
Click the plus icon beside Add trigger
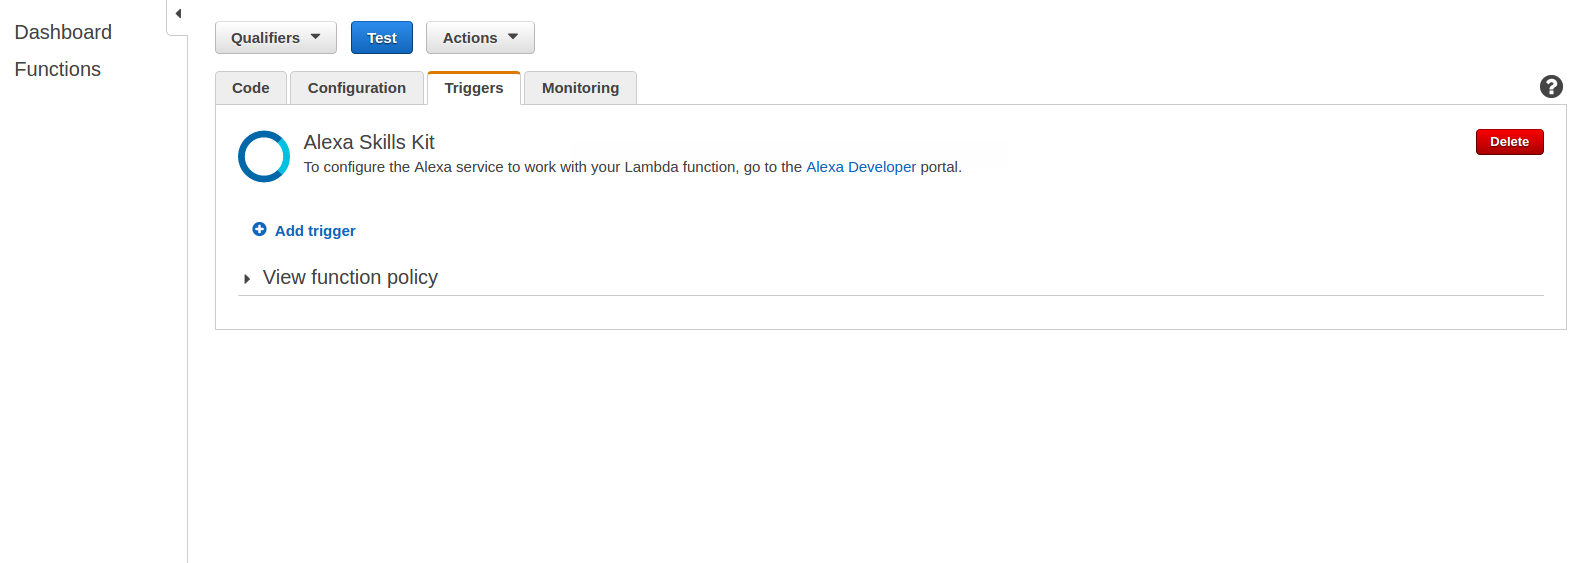(259, 230)
